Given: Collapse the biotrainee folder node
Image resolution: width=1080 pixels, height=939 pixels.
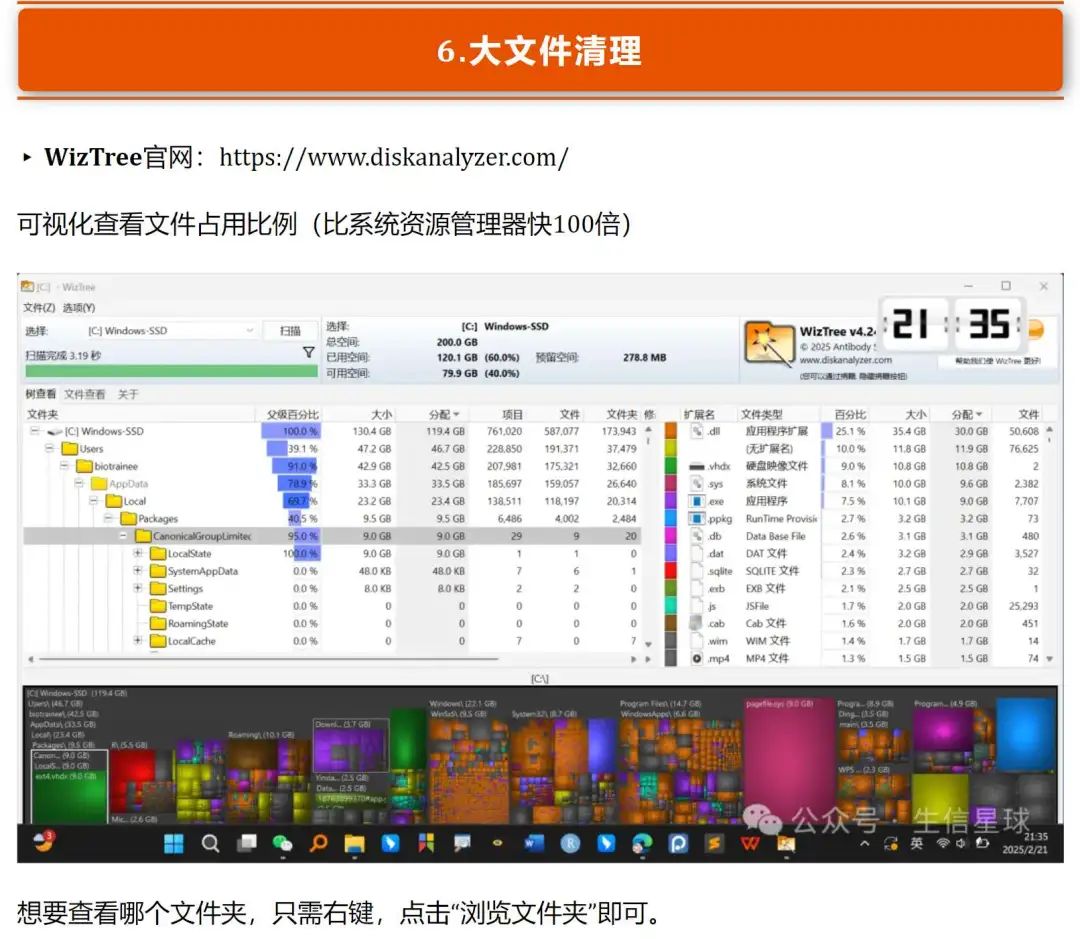Looking at the screenshot, I should 64,466.
